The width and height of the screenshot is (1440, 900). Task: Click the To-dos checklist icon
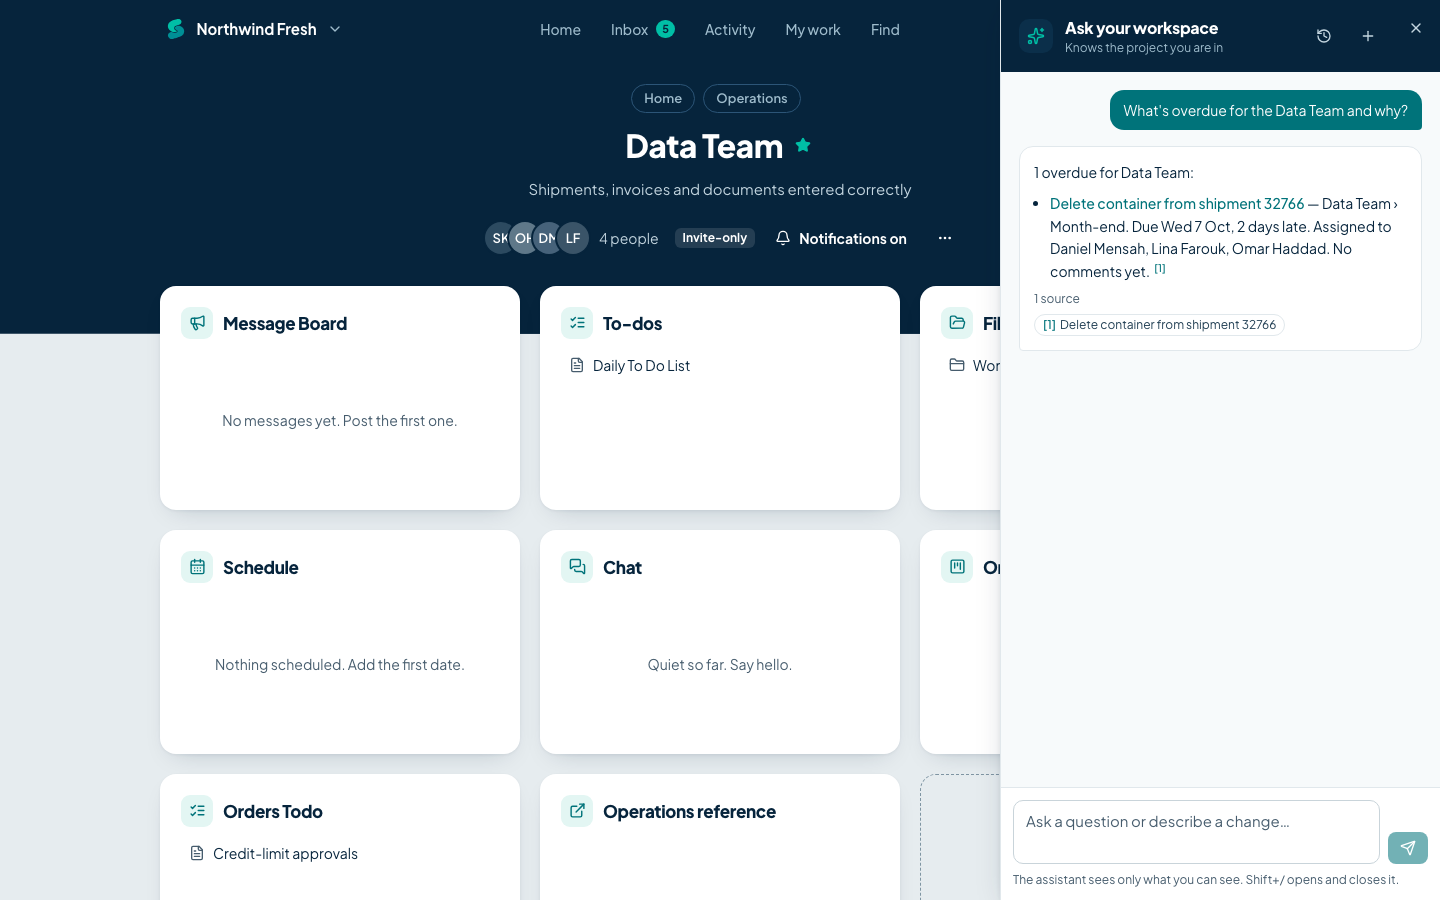pyautogui.click(x=577, y=323)
